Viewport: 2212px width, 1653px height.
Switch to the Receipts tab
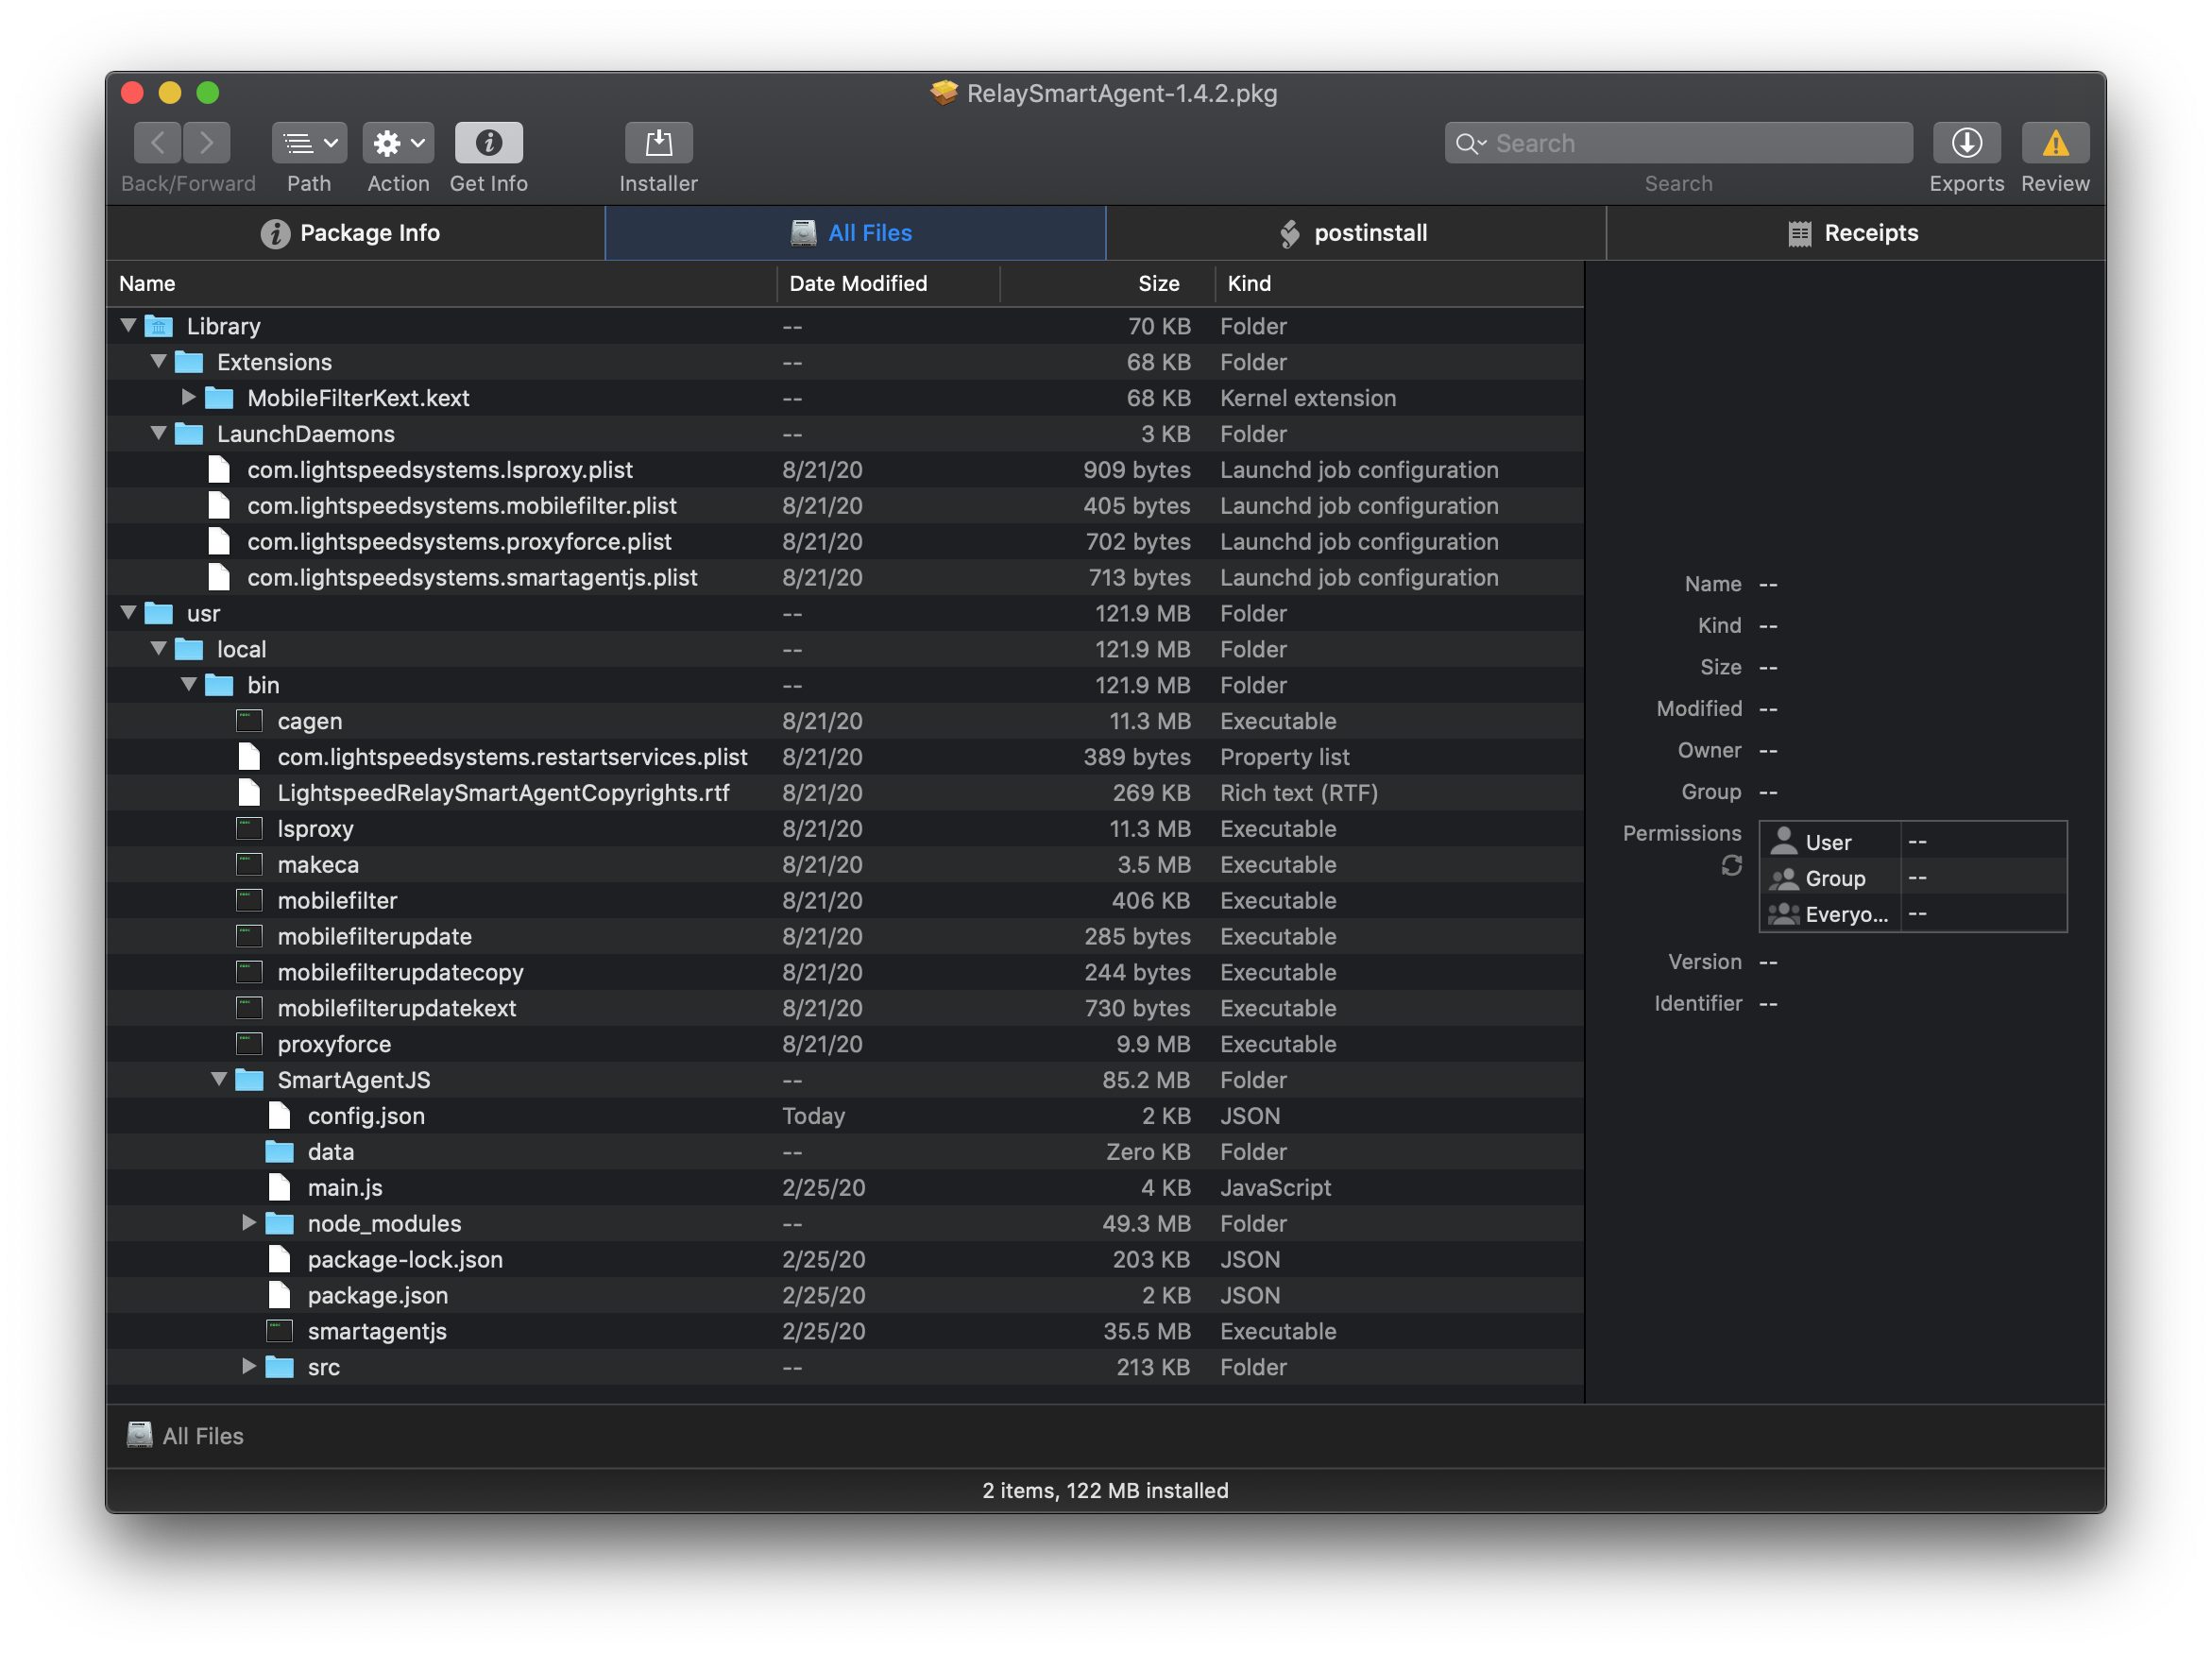click(x=1854, y=233)
